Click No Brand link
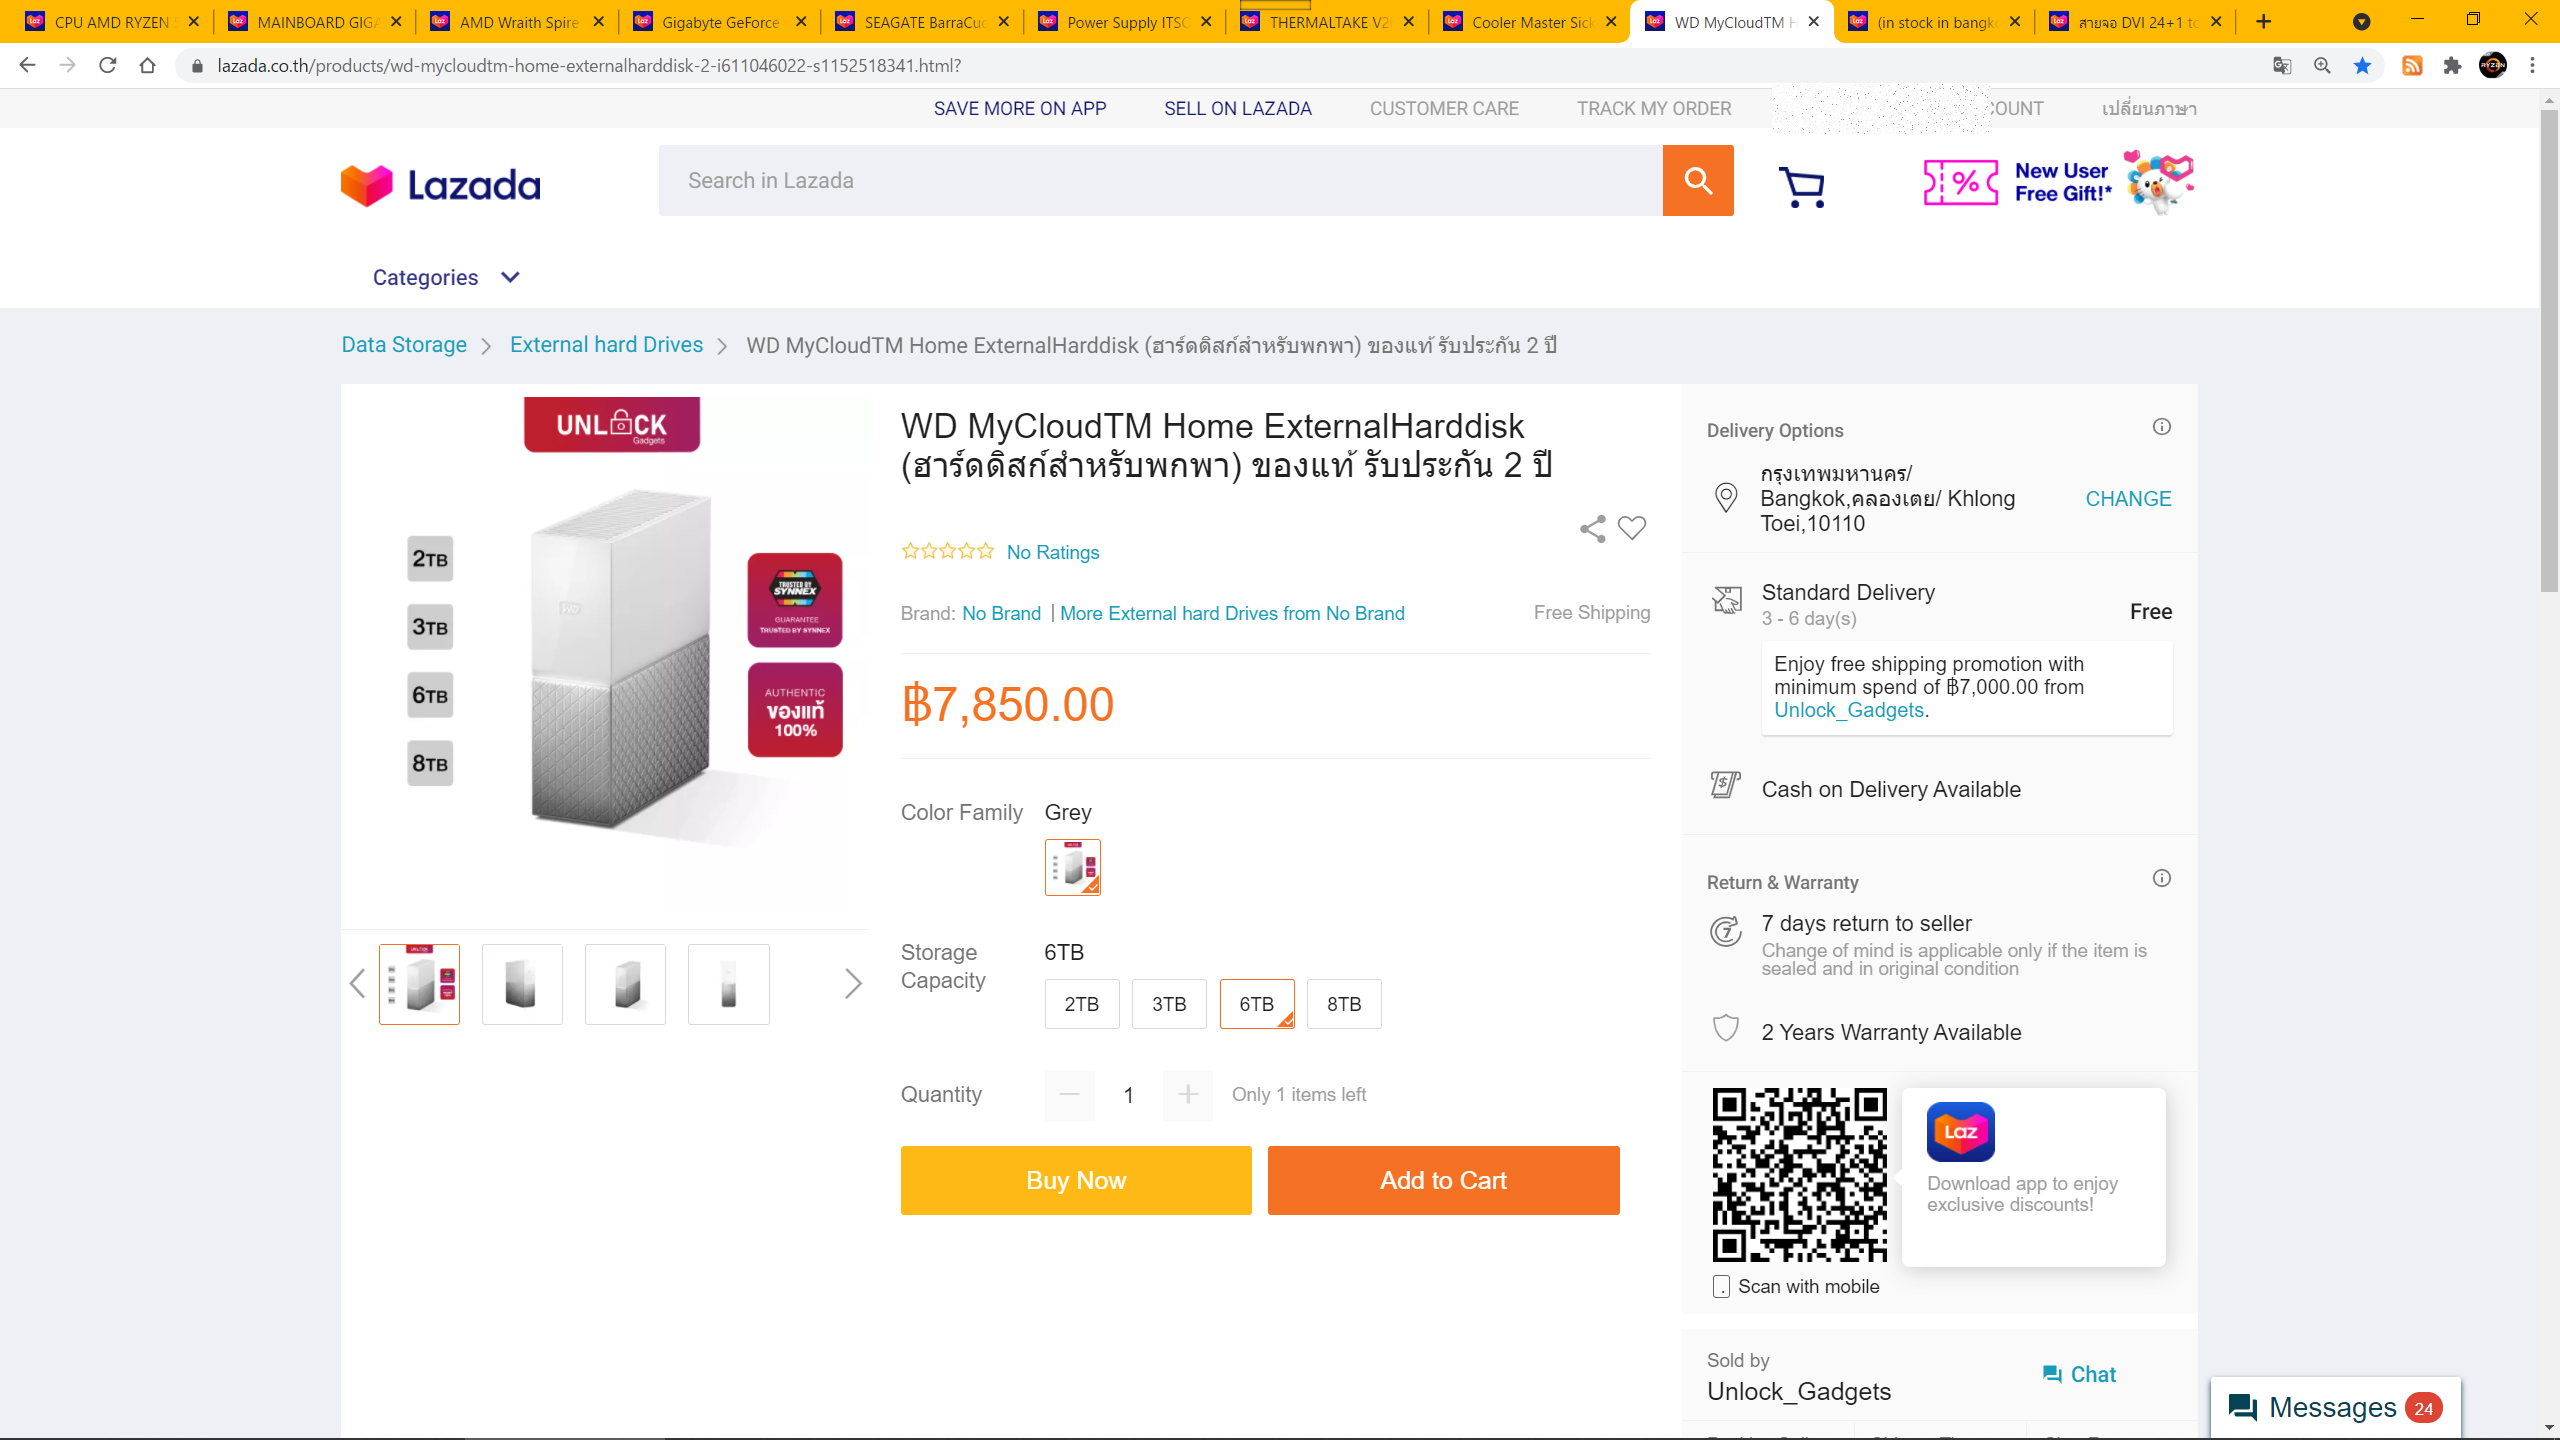The width and height of the screenshot is (2560, 1440). coord(1001,613)
